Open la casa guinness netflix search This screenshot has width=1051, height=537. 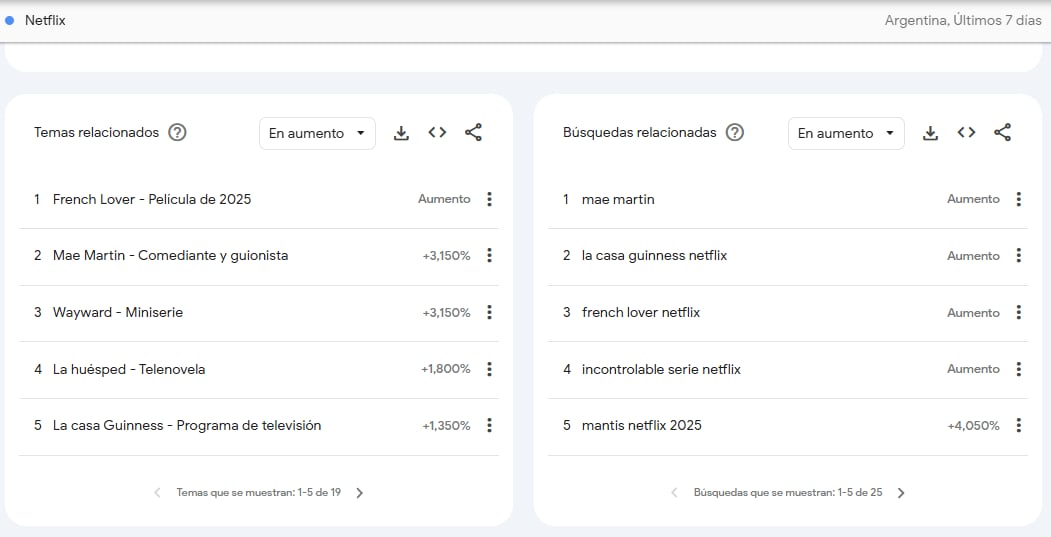[x=654, y=255]
